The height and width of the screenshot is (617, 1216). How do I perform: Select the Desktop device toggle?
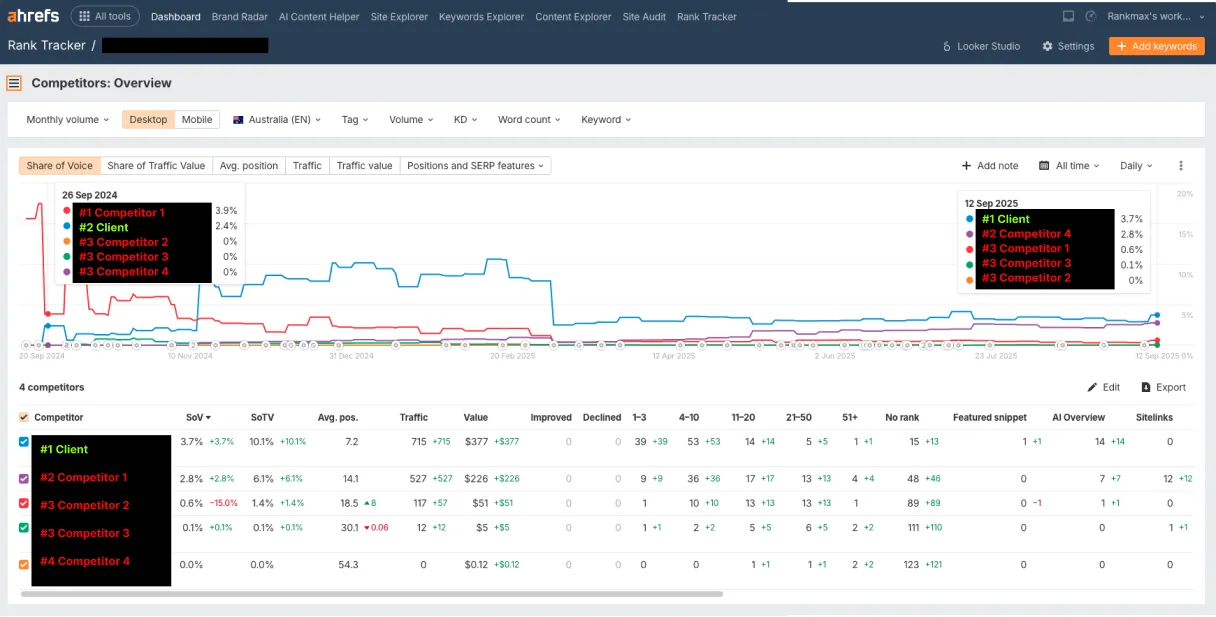149,119
